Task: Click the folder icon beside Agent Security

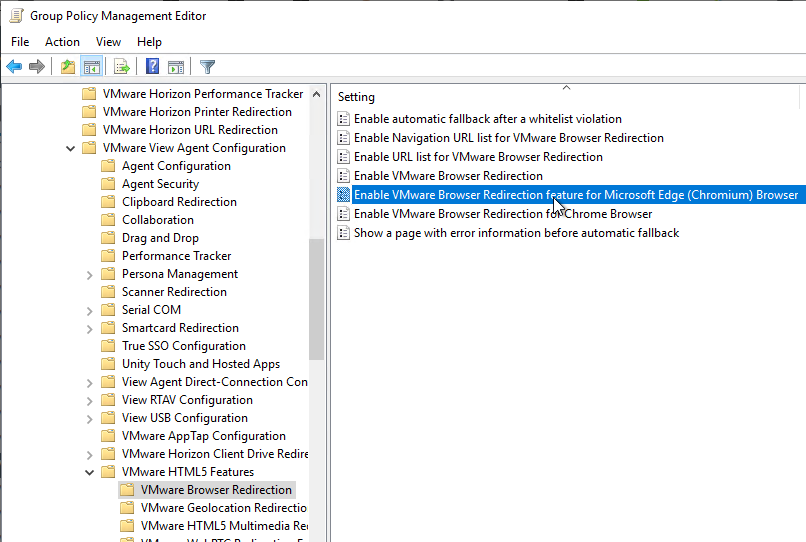Action: [x=108, y=184]
